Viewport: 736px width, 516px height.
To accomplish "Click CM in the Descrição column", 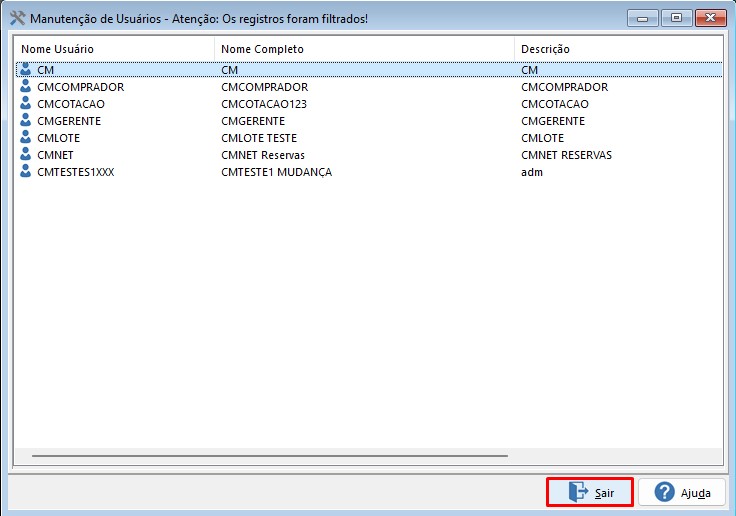I will coord(529,70).
